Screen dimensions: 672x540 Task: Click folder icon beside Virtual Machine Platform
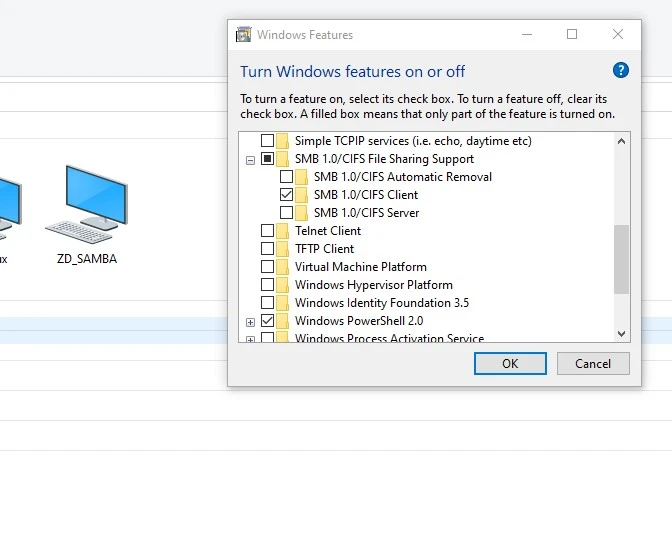(x=282, y=267)
